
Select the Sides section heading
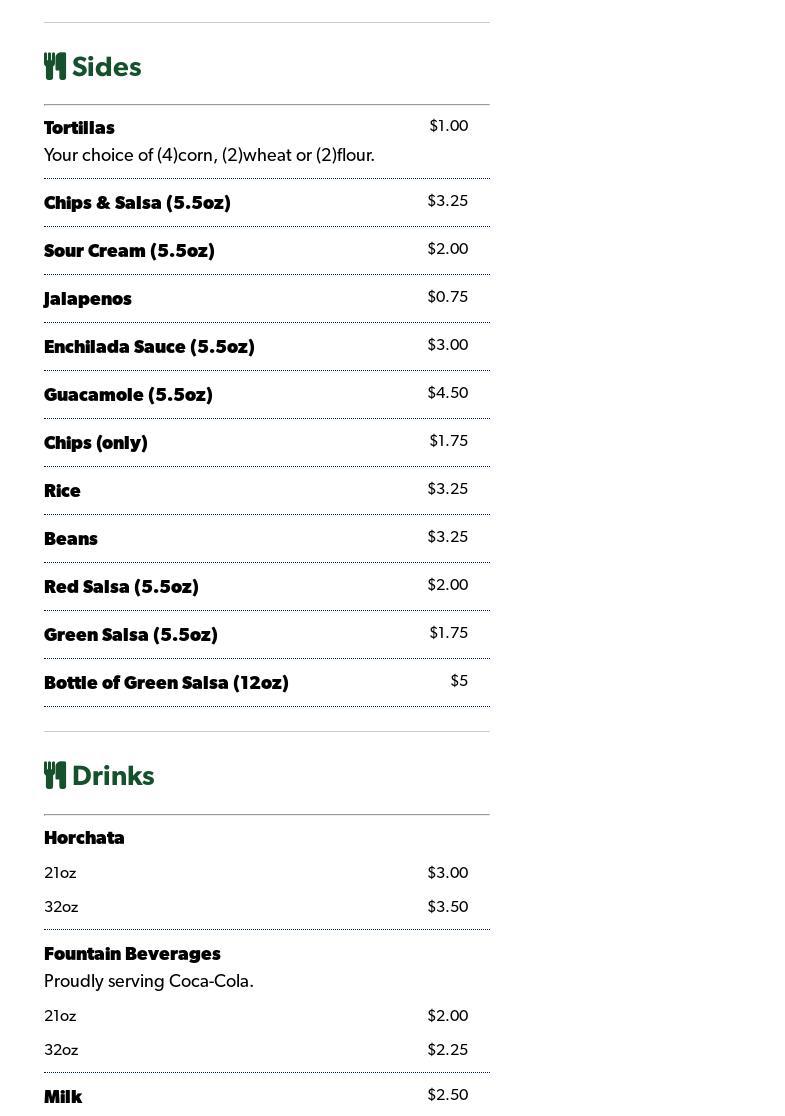pos(106,67)
